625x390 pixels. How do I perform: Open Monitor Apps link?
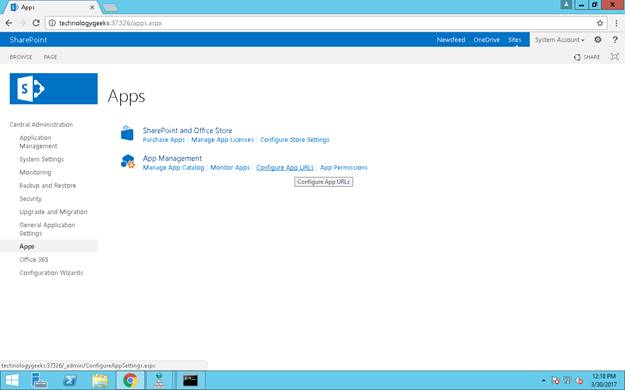[230, 167]
